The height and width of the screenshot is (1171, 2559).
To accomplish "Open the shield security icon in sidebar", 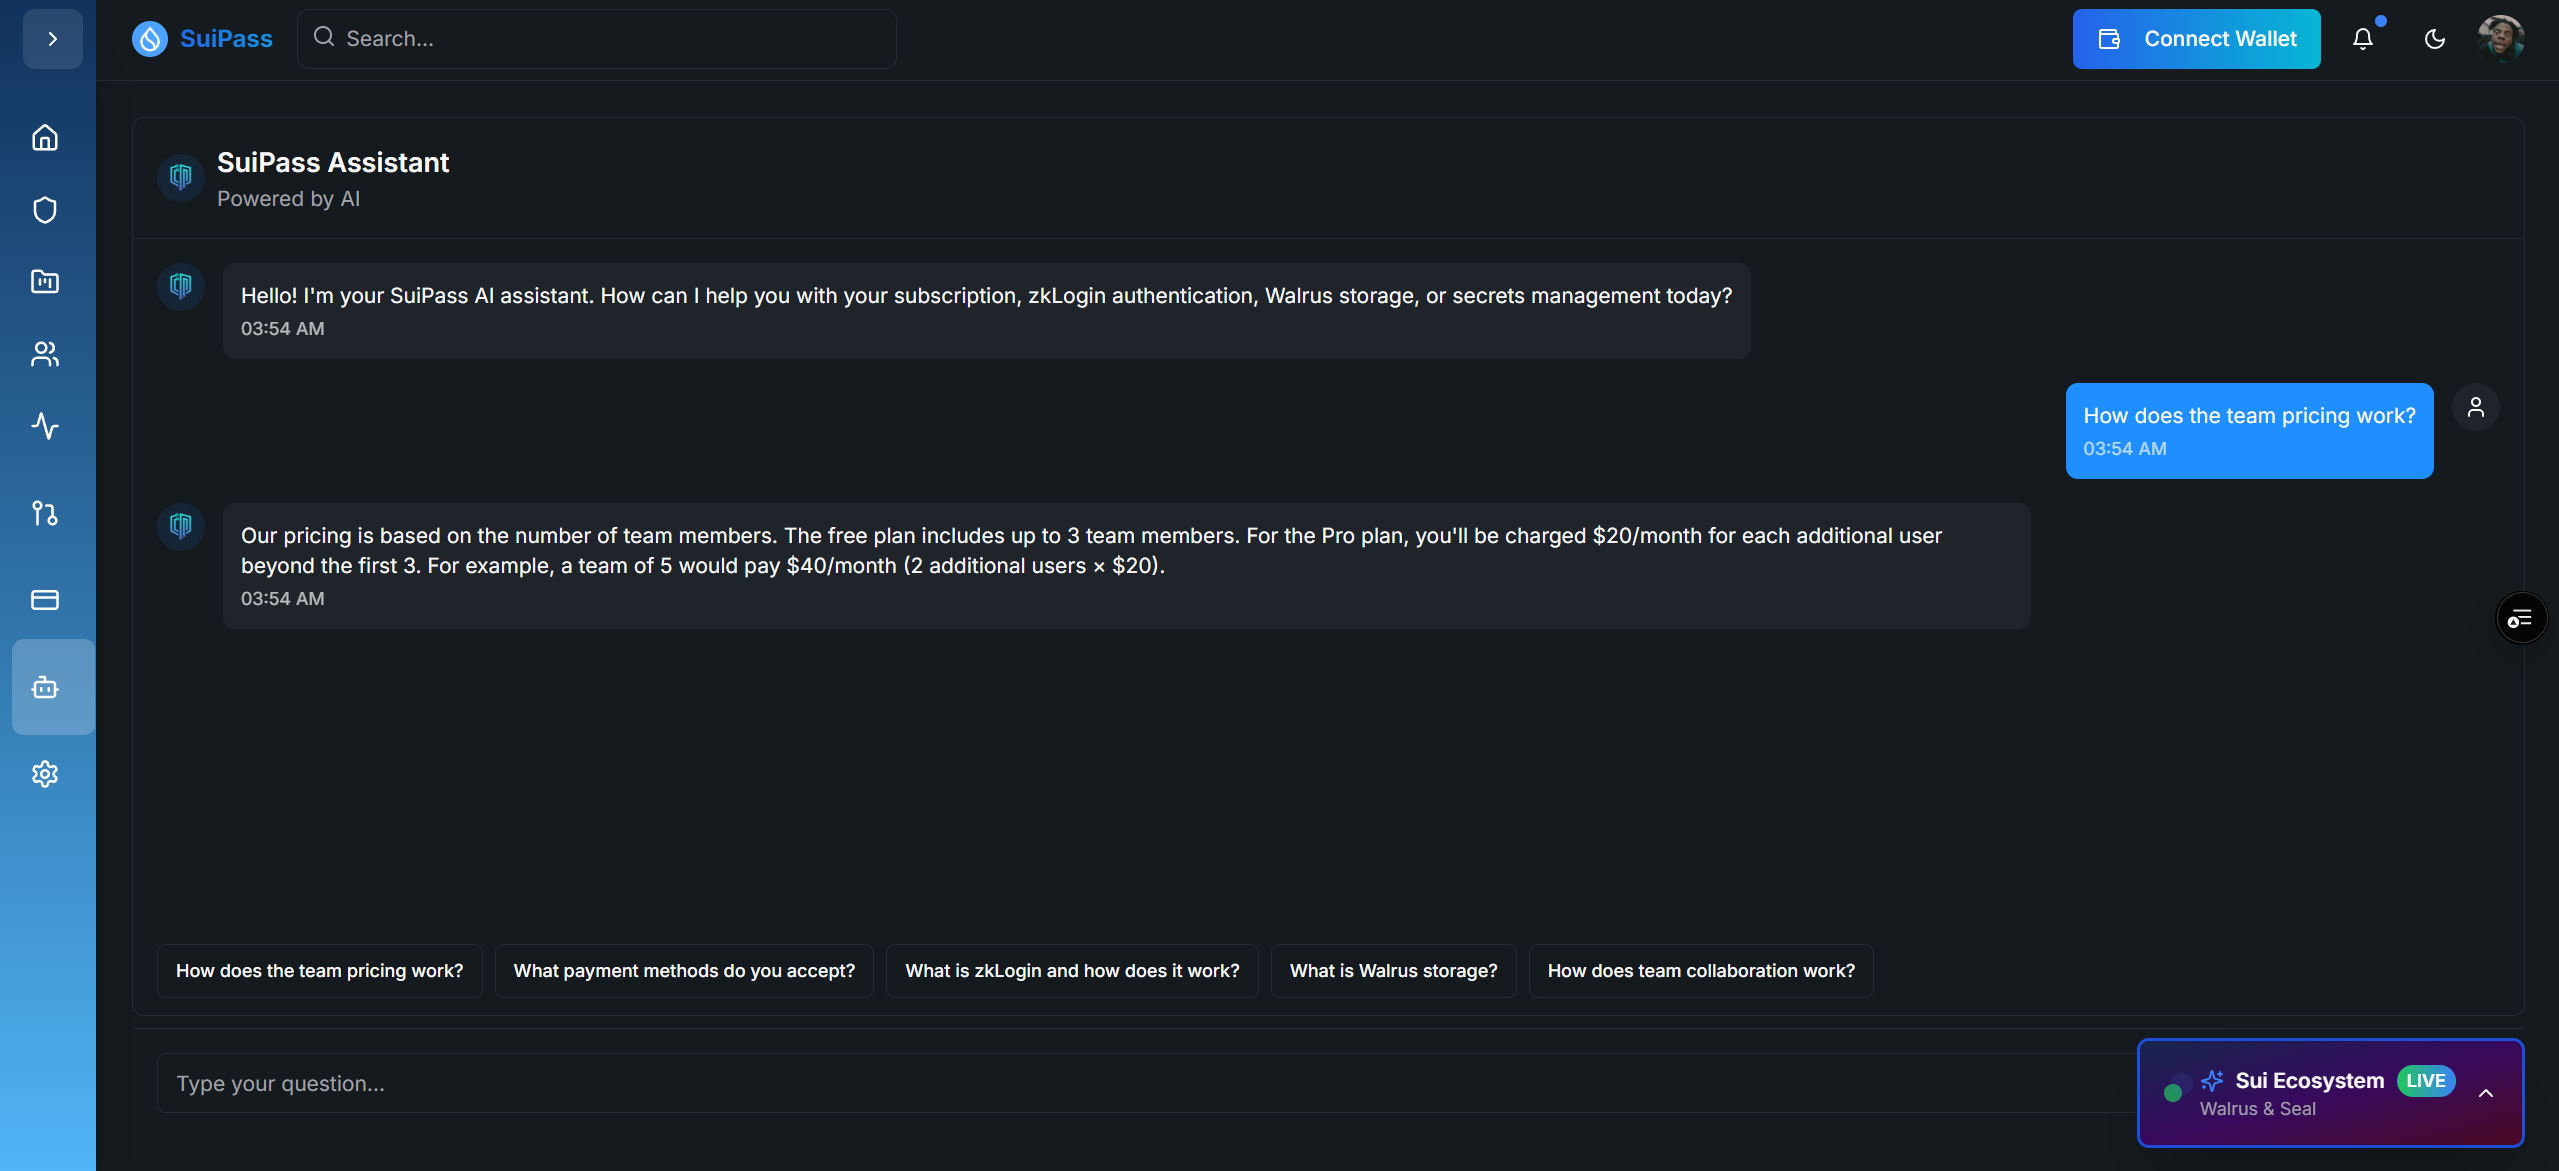I will point(45,210).
